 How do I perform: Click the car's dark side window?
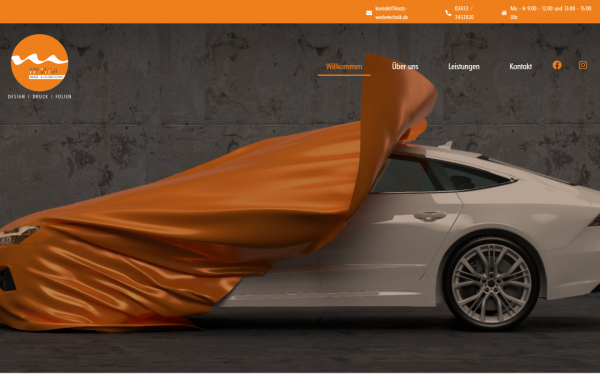(440, 174)
